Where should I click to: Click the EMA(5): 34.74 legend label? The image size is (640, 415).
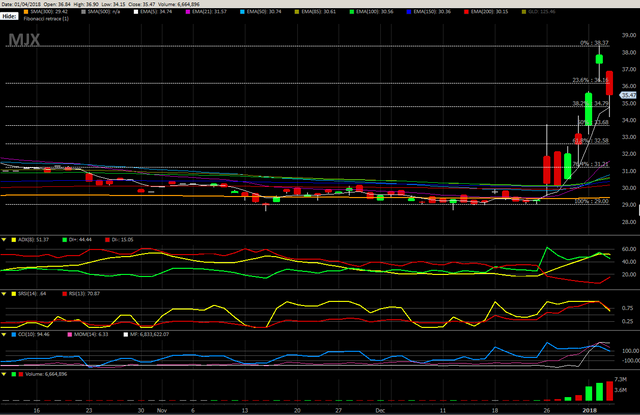156,12
